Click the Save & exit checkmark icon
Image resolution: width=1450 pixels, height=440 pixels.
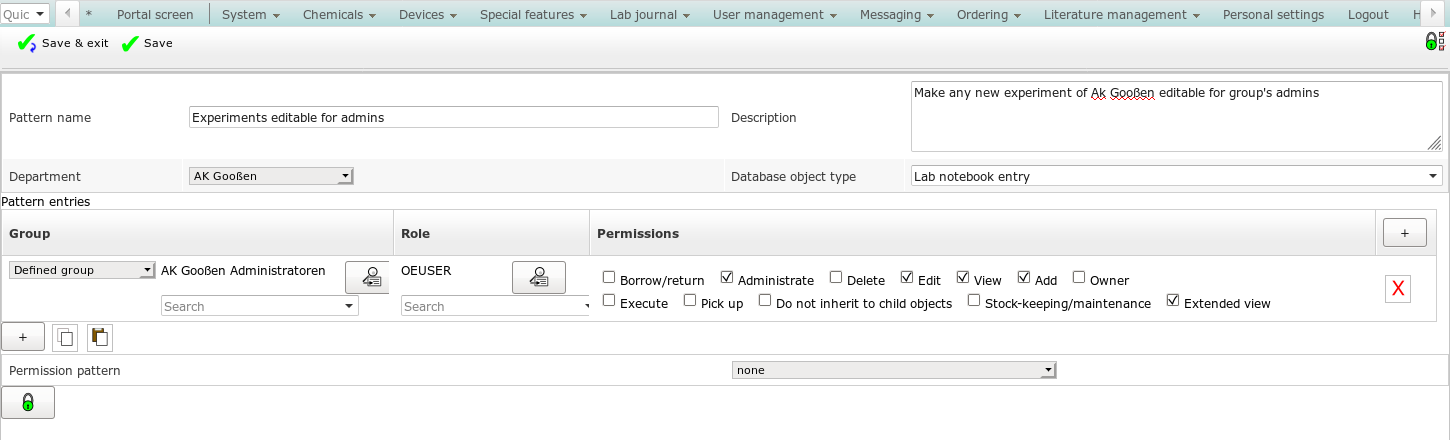pyautogui.click(x=27, y=44)
